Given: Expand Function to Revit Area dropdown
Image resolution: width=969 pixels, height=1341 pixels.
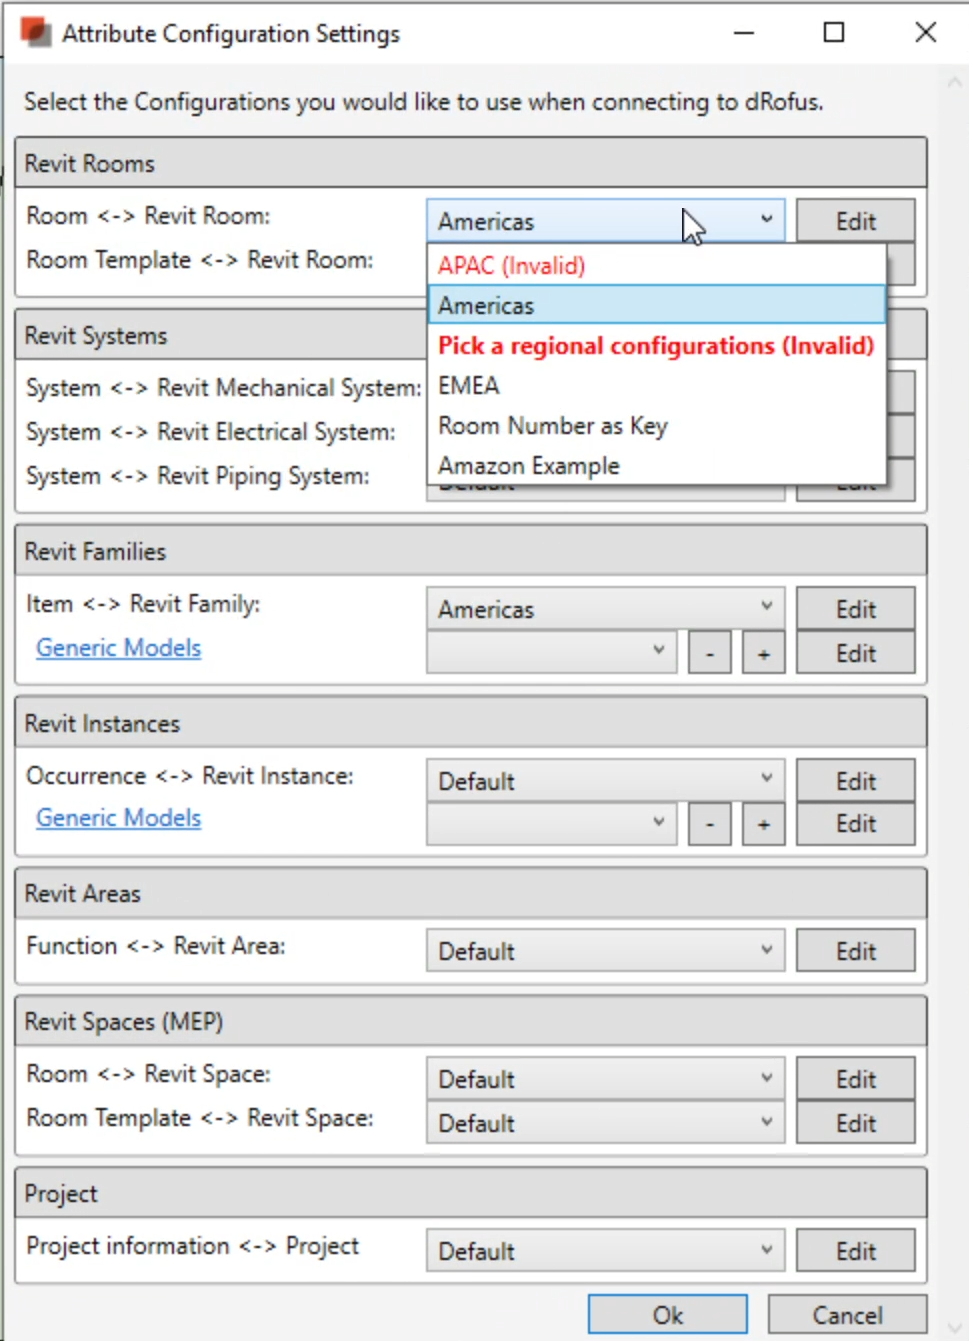Looking at the screenshot, I should click(605, 951).
